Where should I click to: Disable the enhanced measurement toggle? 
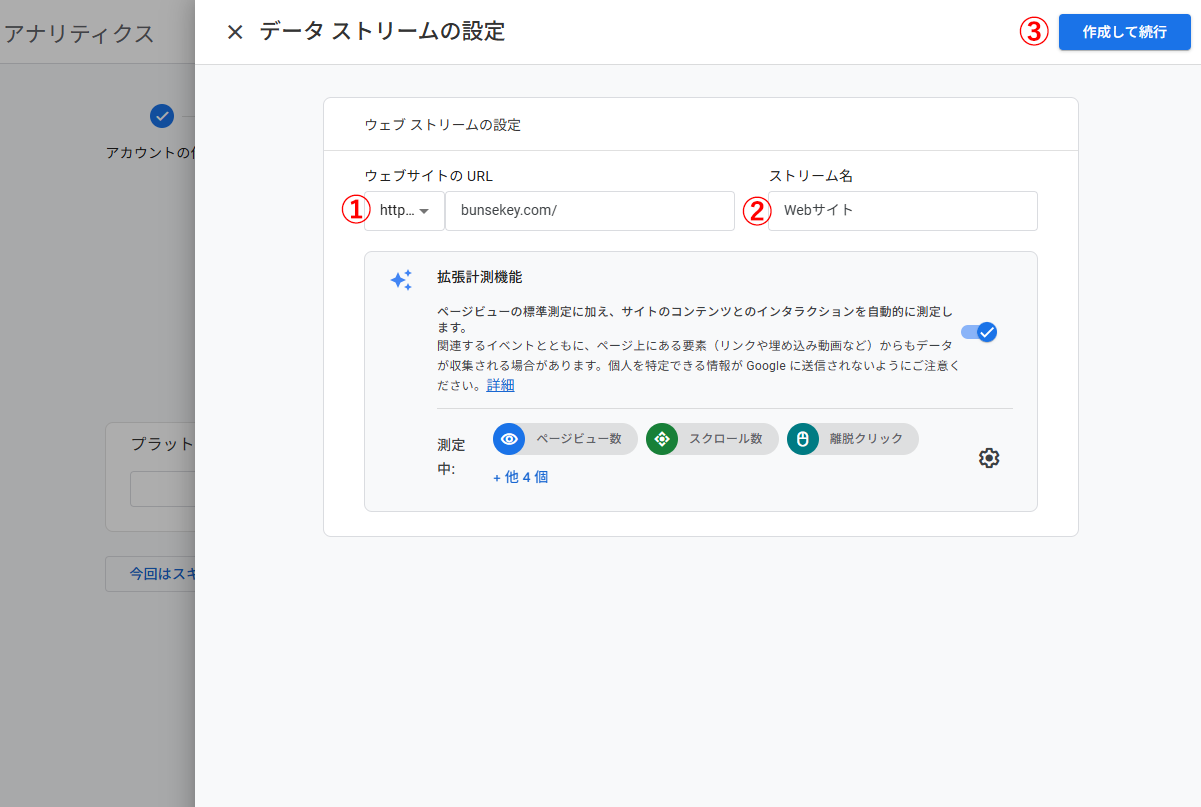tap(979, 332)
